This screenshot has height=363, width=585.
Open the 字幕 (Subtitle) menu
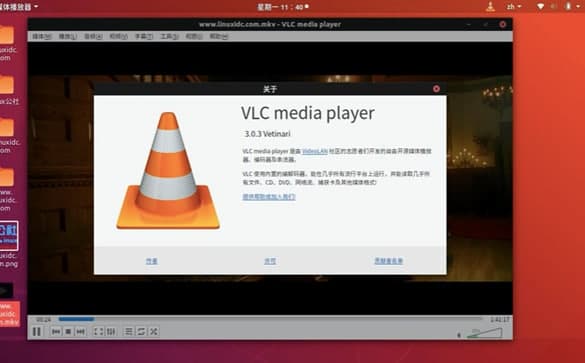(144, 36)
